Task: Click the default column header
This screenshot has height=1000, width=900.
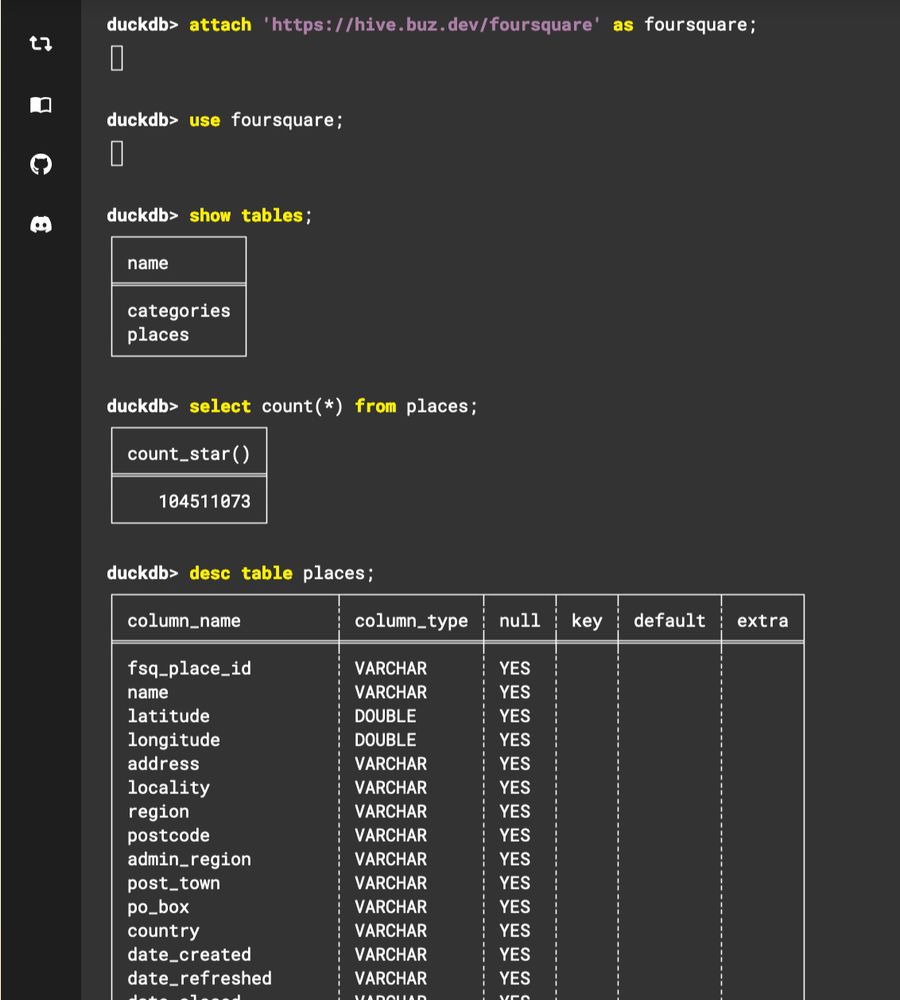Action: 670,621
